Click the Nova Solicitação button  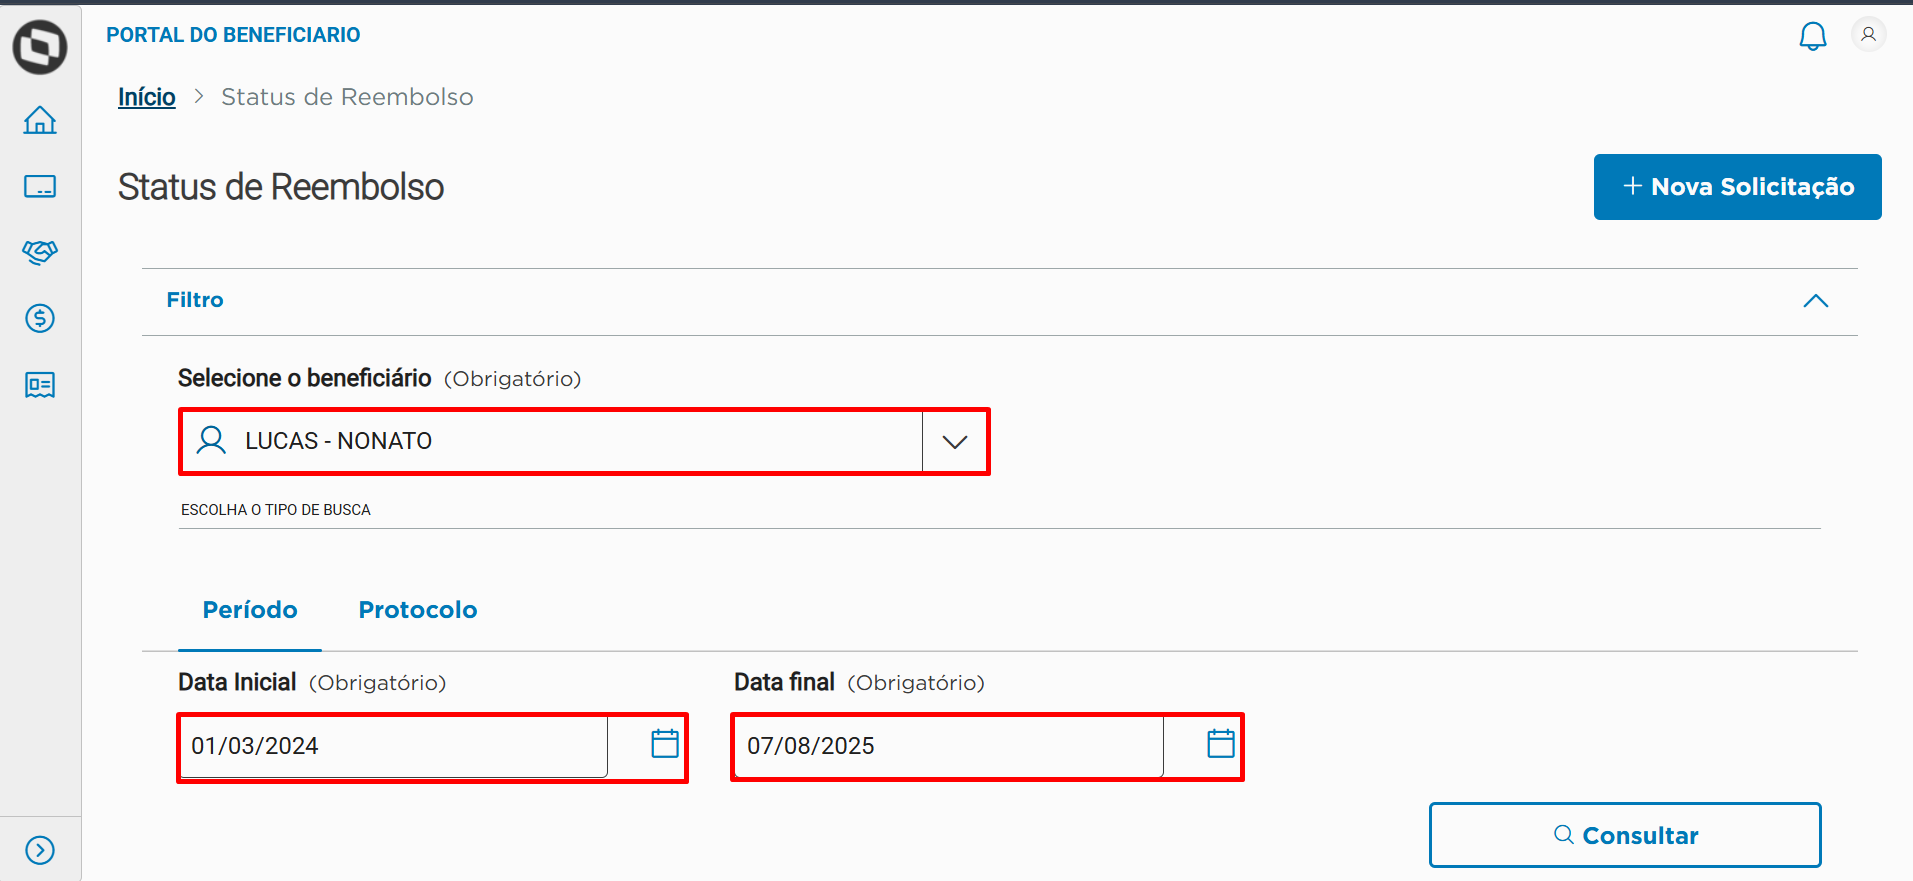(x=1737, y=187)
